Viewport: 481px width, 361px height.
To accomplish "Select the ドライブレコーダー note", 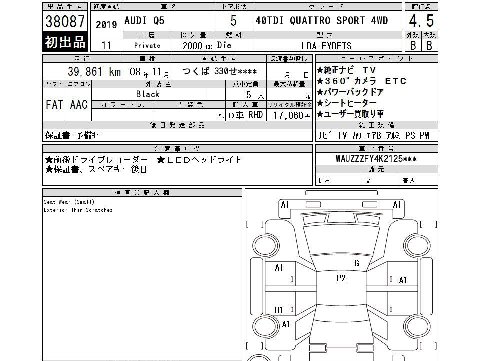I will click(96, 160).
